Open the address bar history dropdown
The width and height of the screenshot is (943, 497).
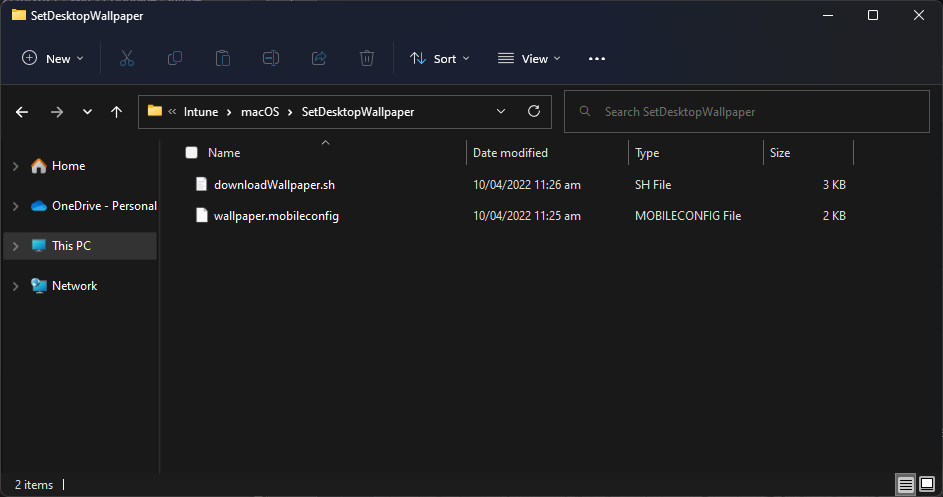coord(500,111)
